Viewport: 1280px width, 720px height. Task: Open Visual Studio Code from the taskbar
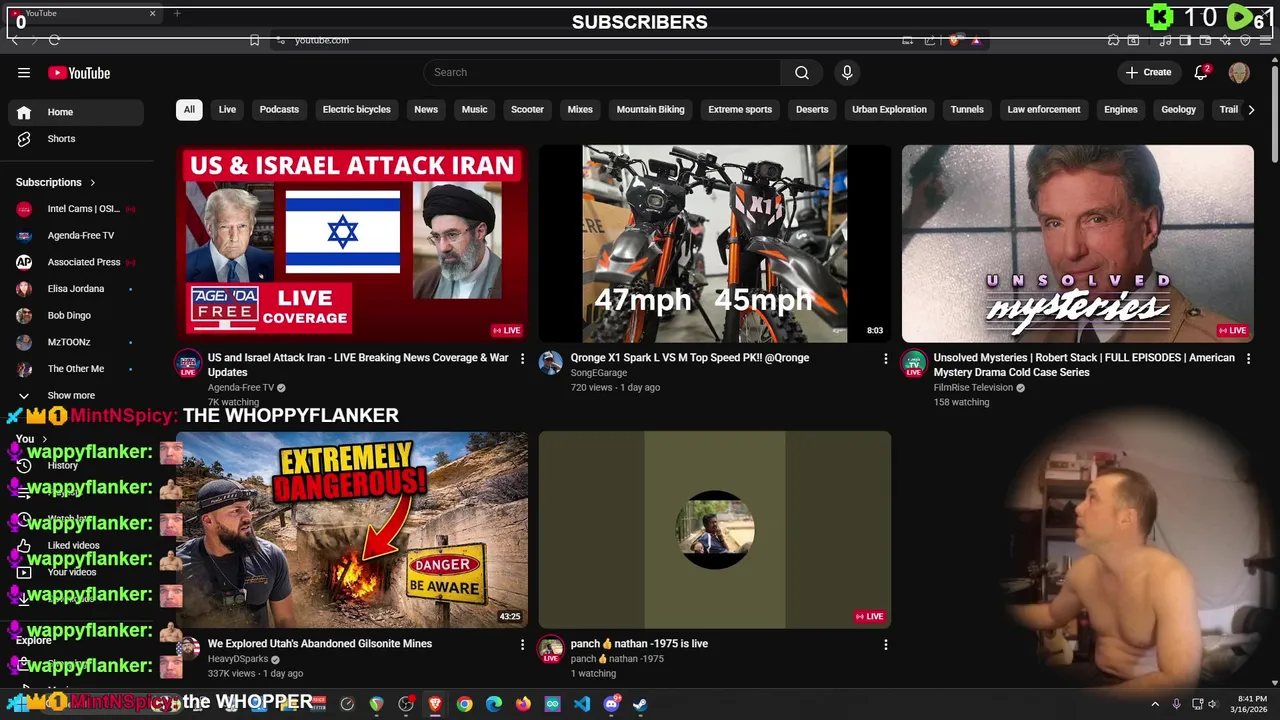point(582,704)
